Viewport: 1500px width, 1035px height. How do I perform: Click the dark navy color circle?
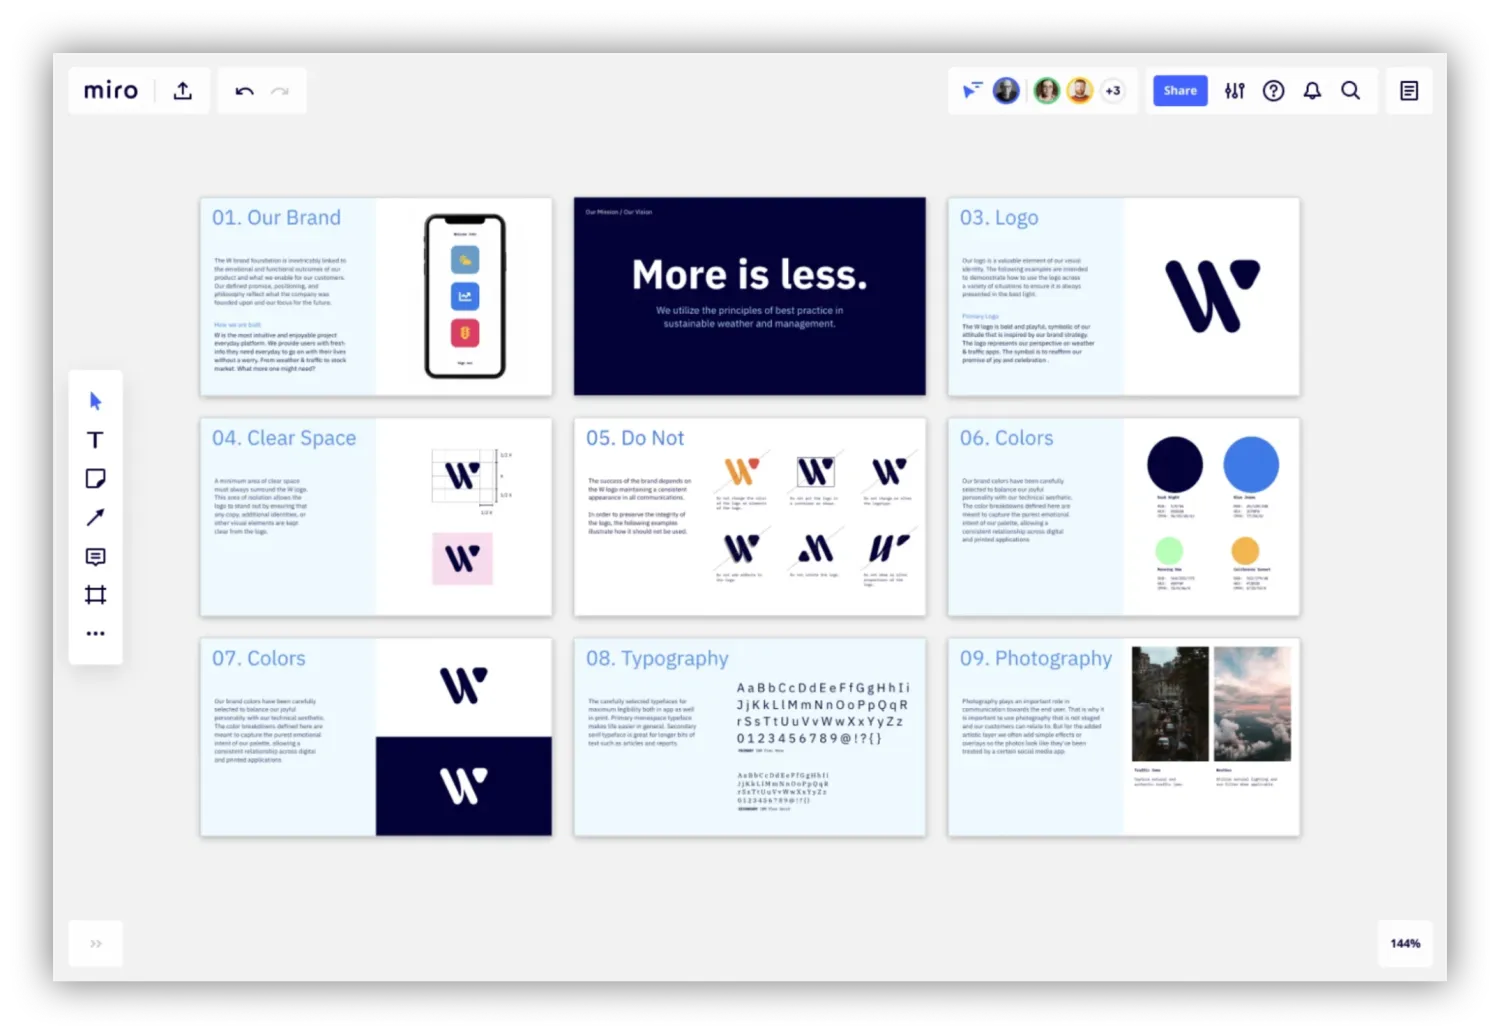tap(1175, 464)
